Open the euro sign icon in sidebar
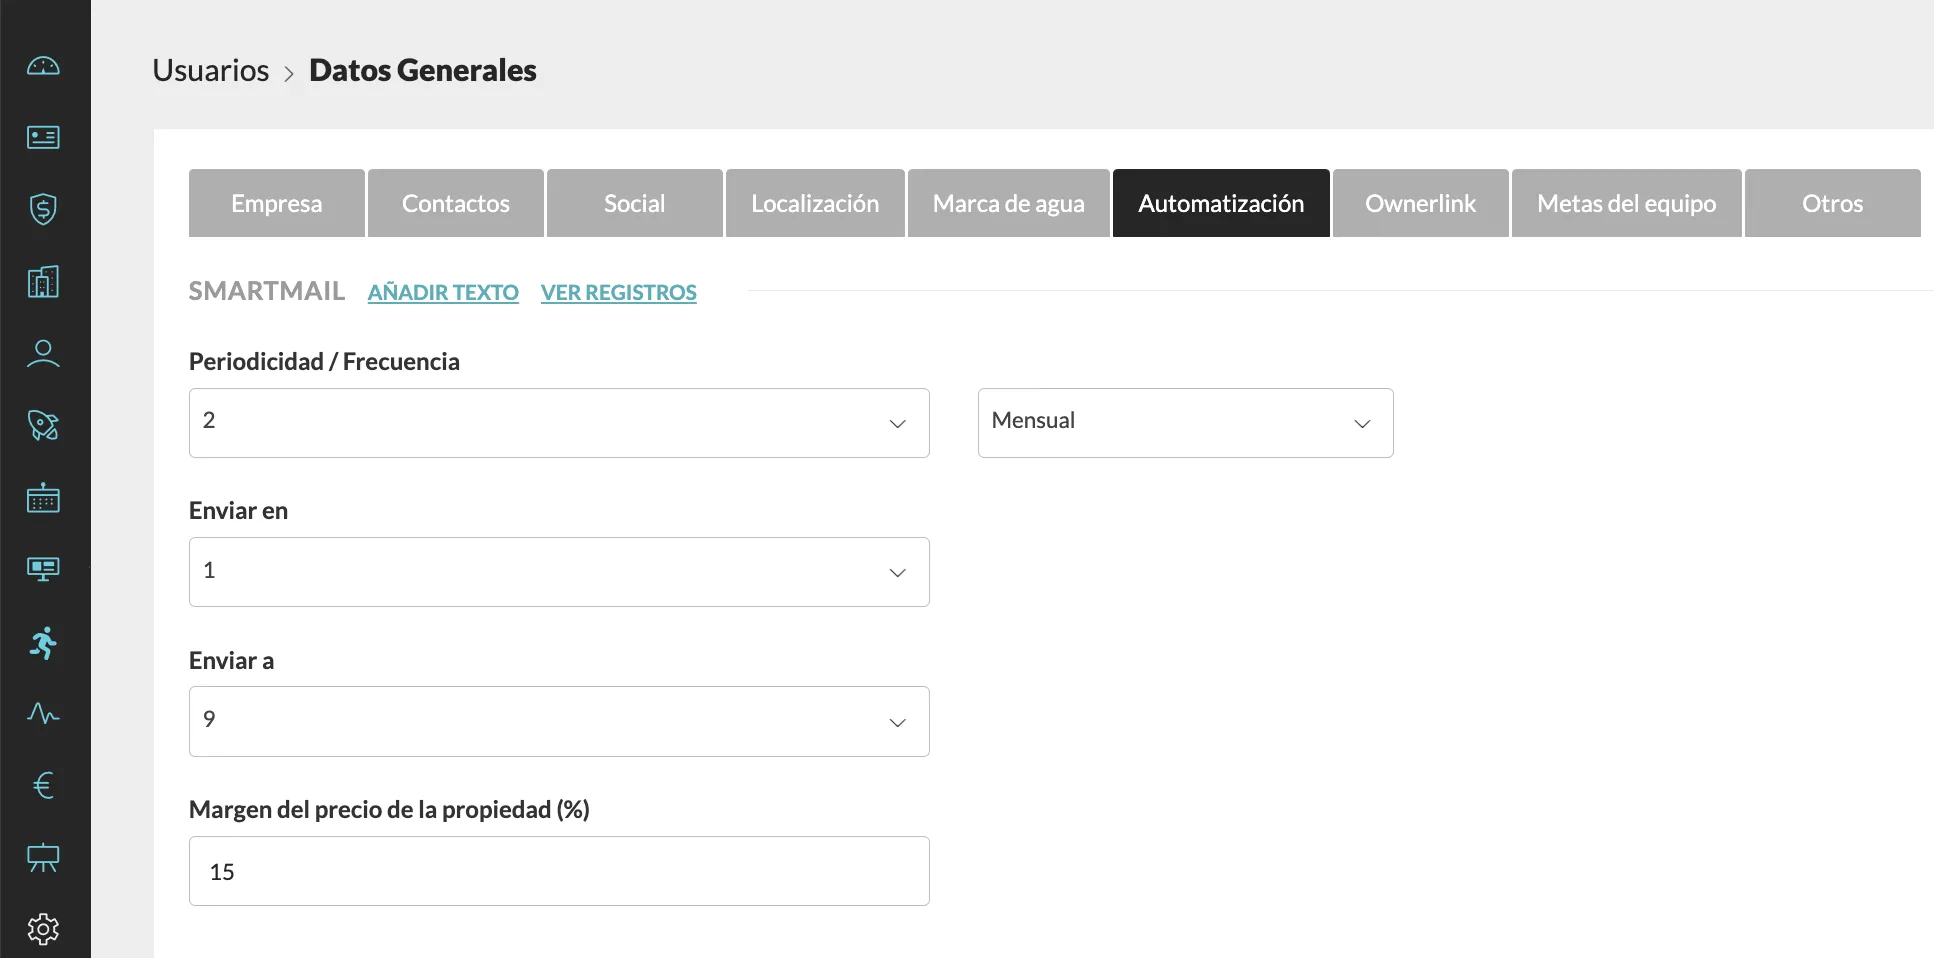 (43, 786)
